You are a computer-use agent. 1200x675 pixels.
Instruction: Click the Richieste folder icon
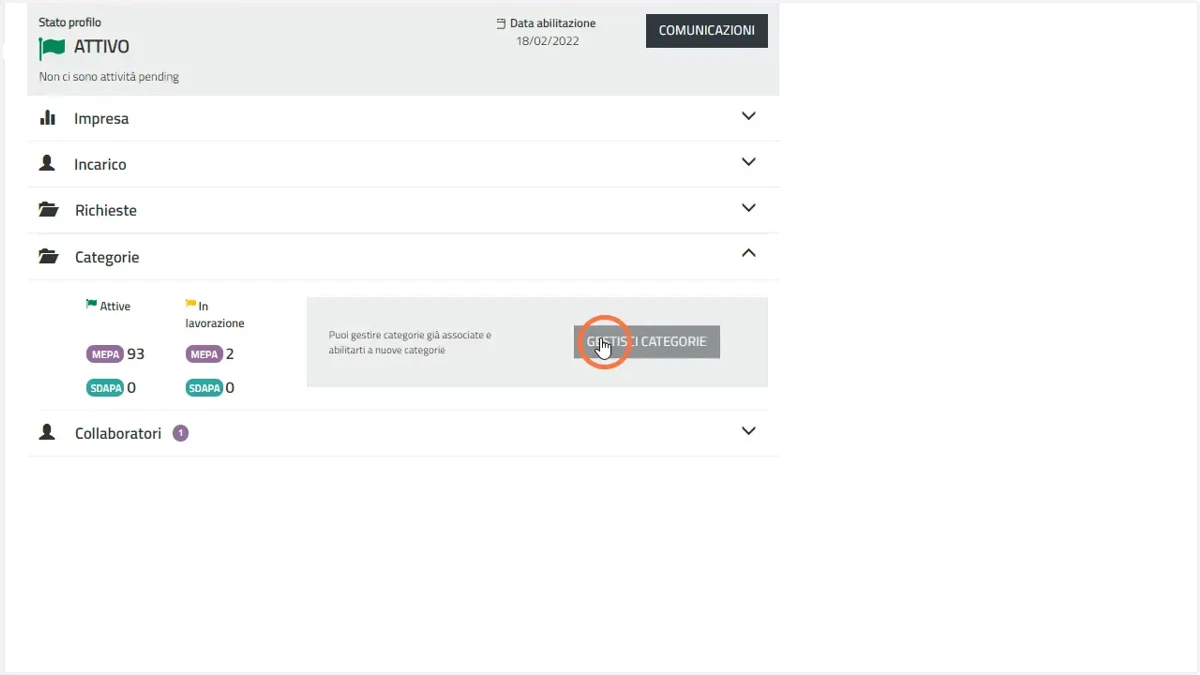tap(48, 210)
